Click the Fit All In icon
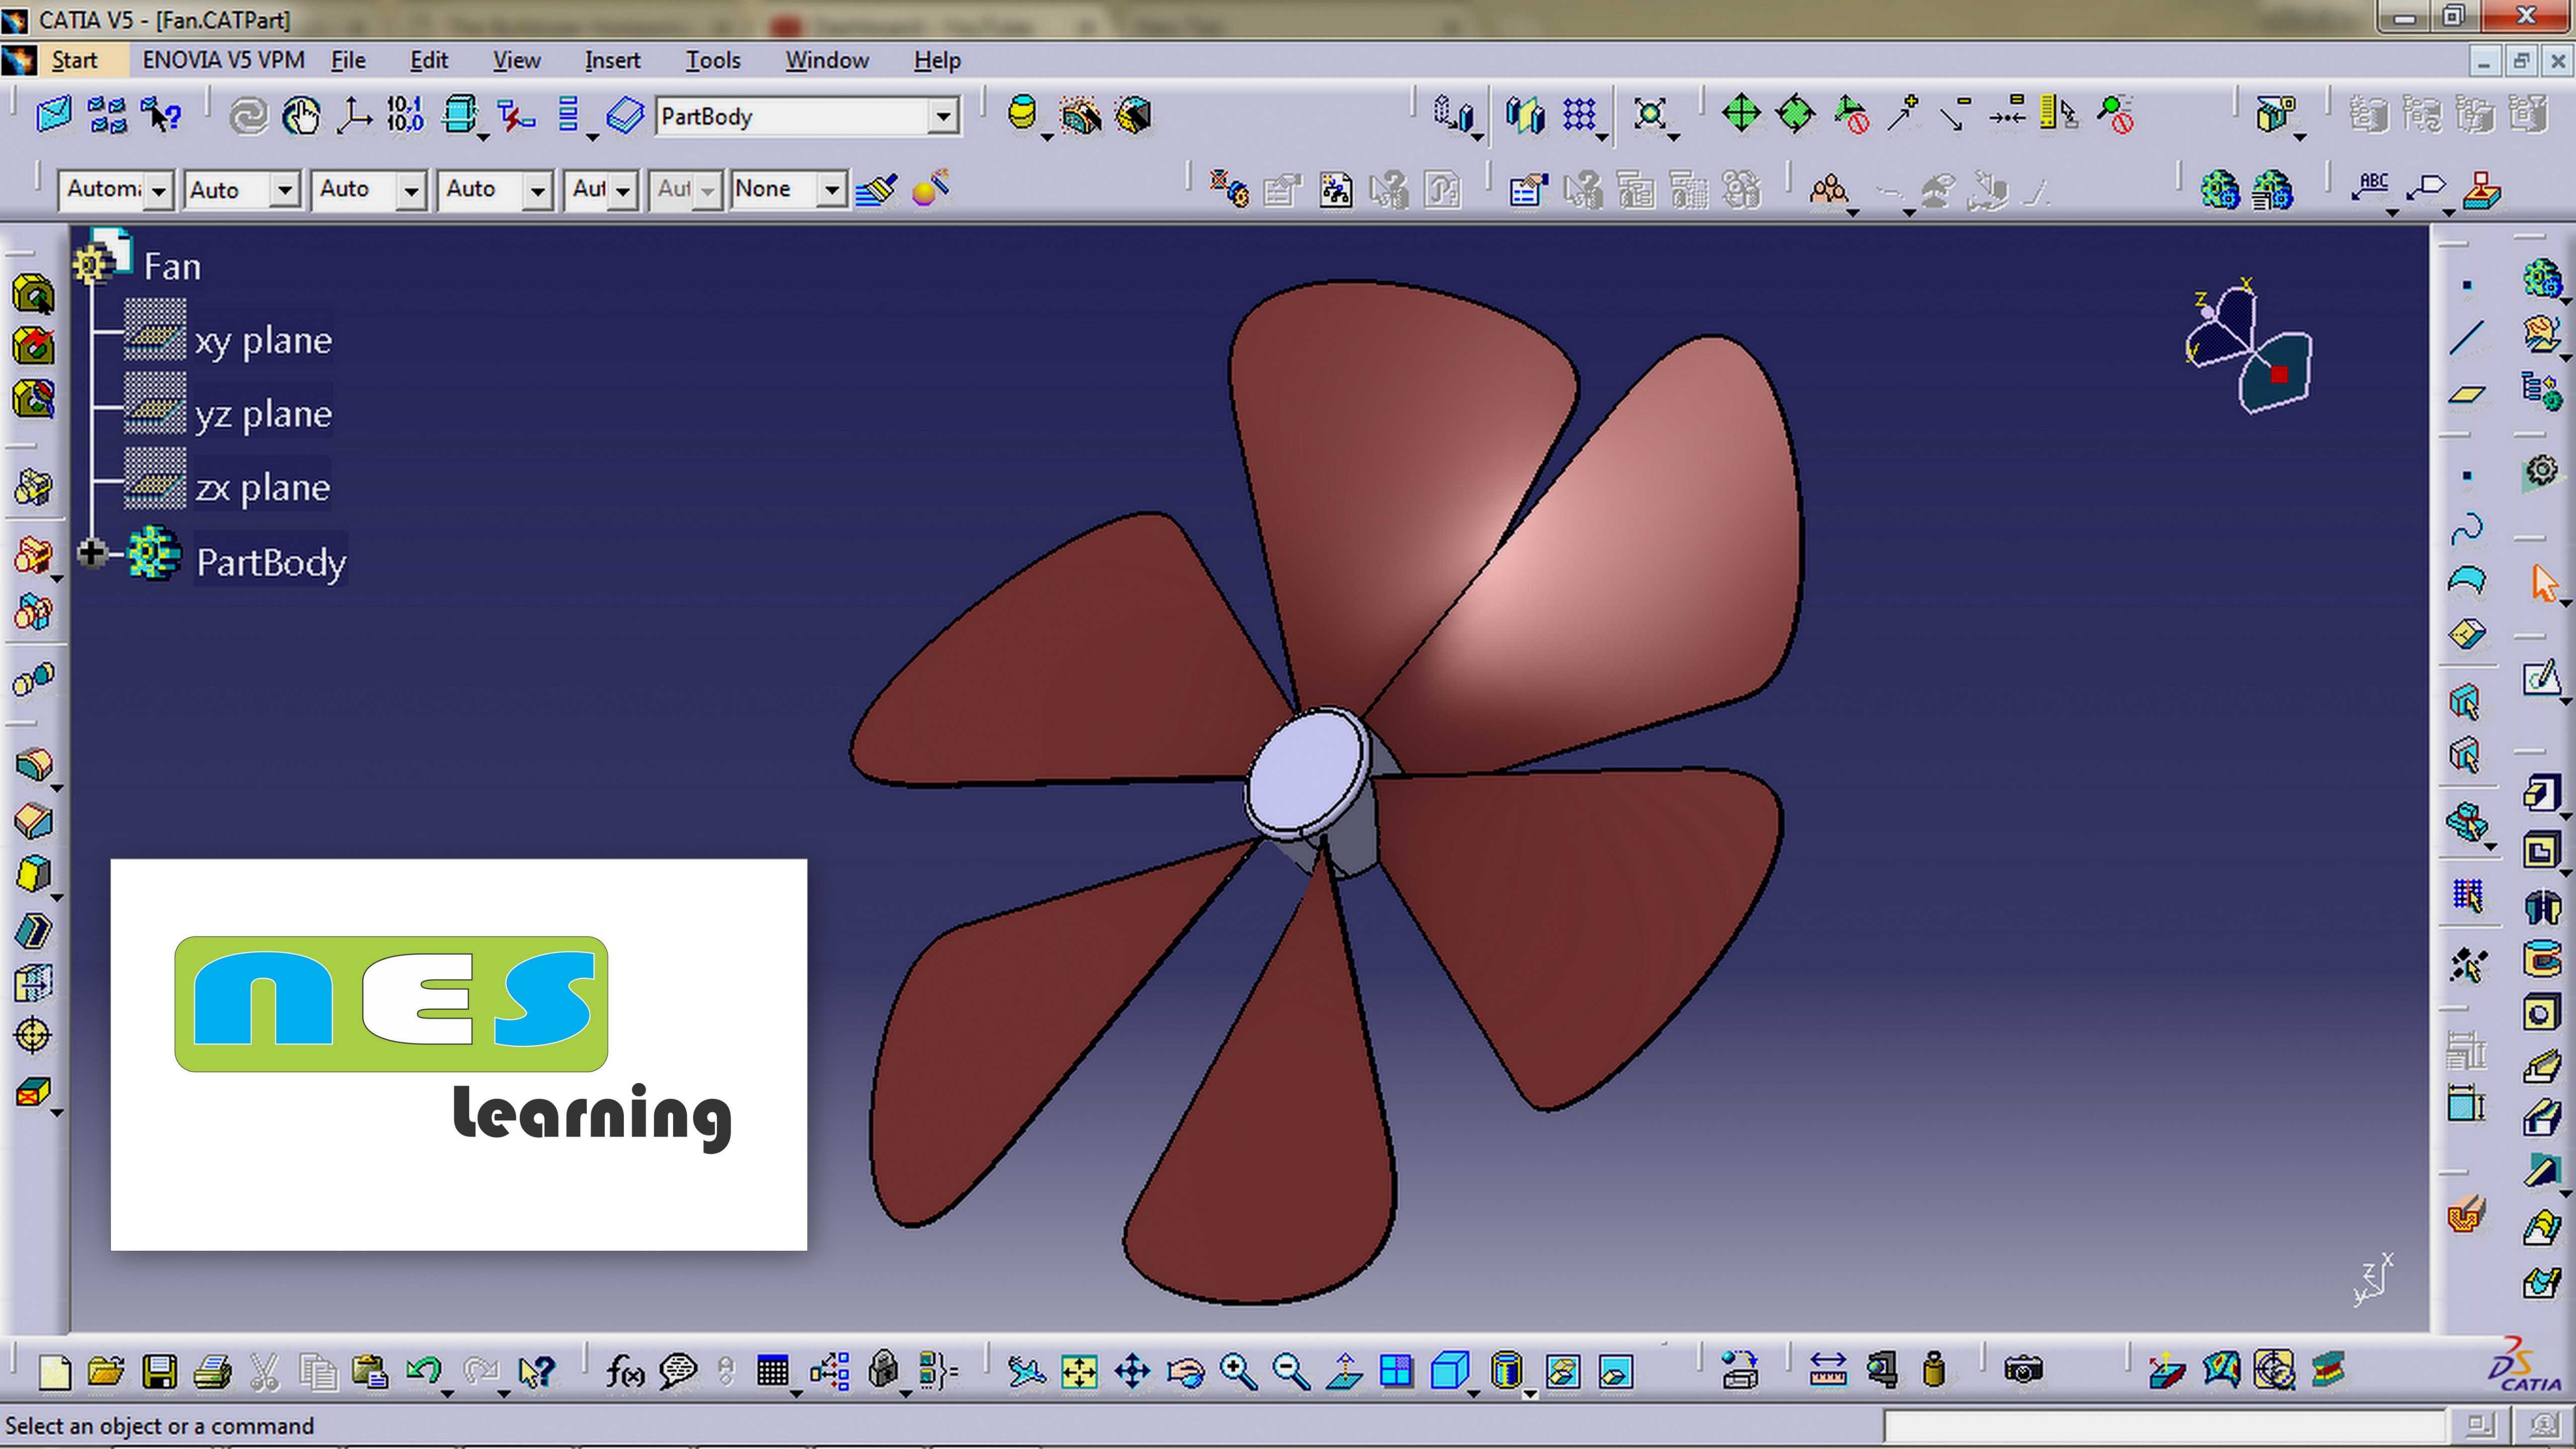 pos(1079,1372)
